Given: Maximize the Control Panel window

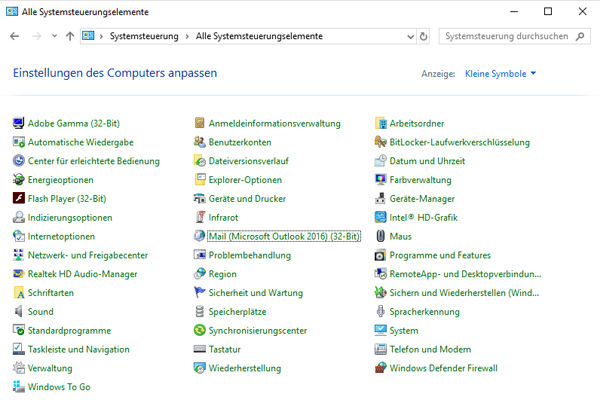Looking at the screenshot, I should [x=548, y=11].
